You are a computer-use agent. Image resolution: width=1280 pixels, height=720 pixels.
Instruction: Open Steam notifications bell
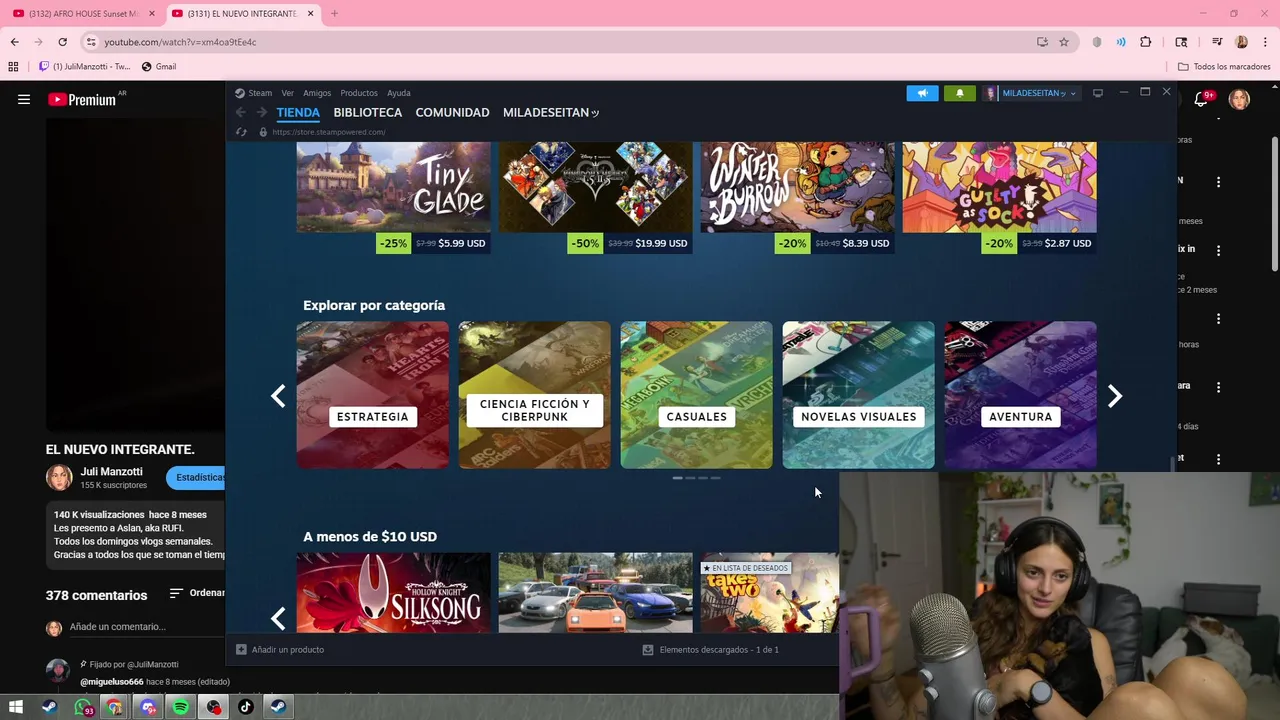coord(959,93)
